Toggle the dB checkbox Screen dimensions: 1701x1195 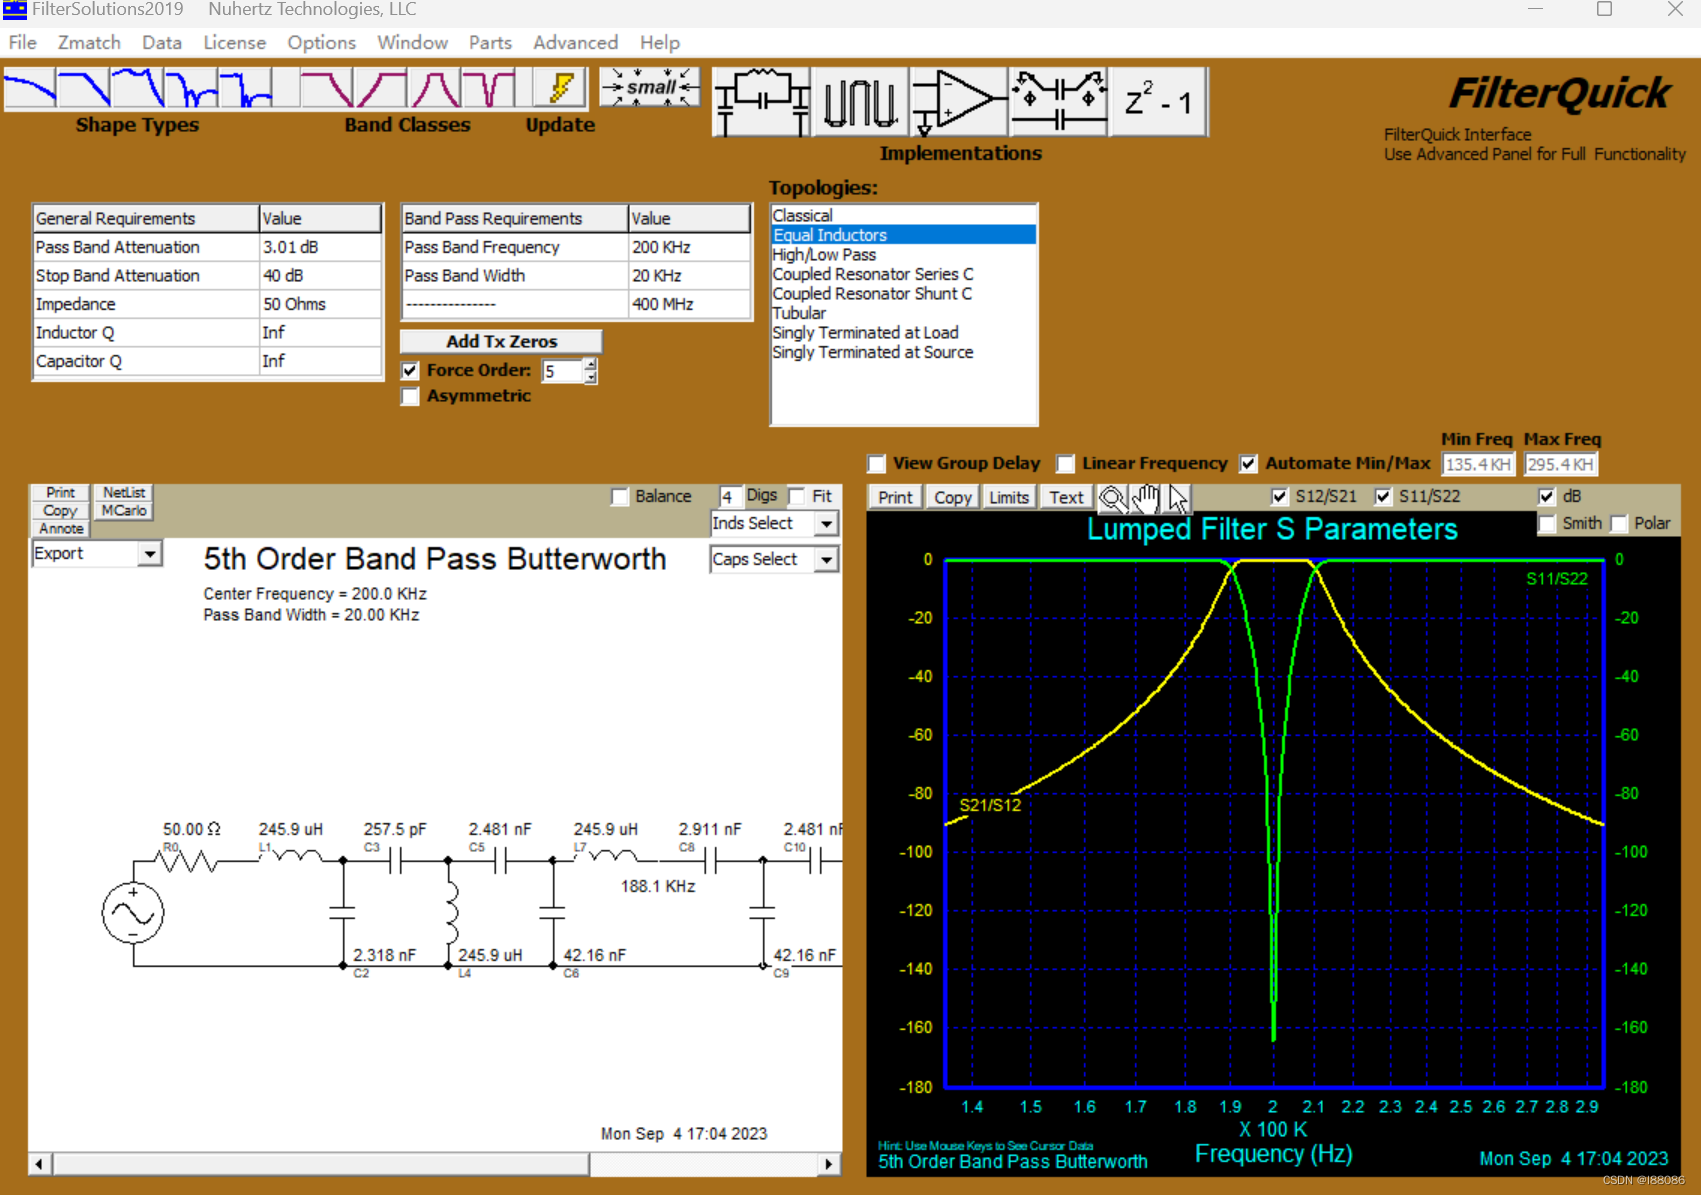(x=1547, y=497)
